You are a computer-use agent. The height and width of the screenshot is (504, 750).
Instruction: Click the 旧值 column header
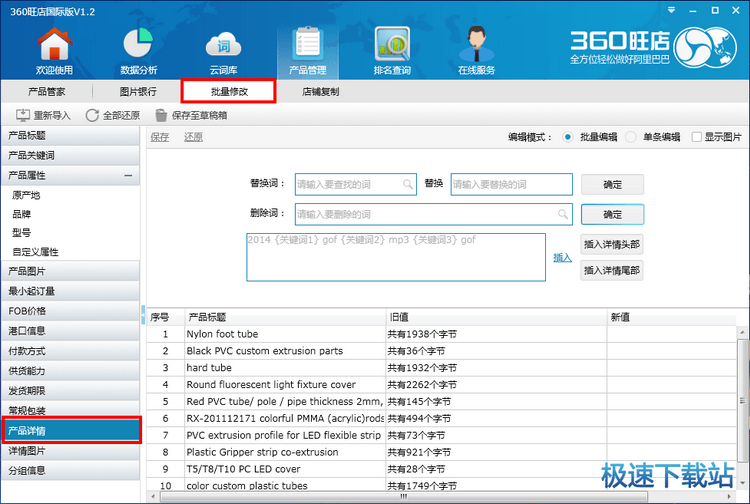(496, 317)
